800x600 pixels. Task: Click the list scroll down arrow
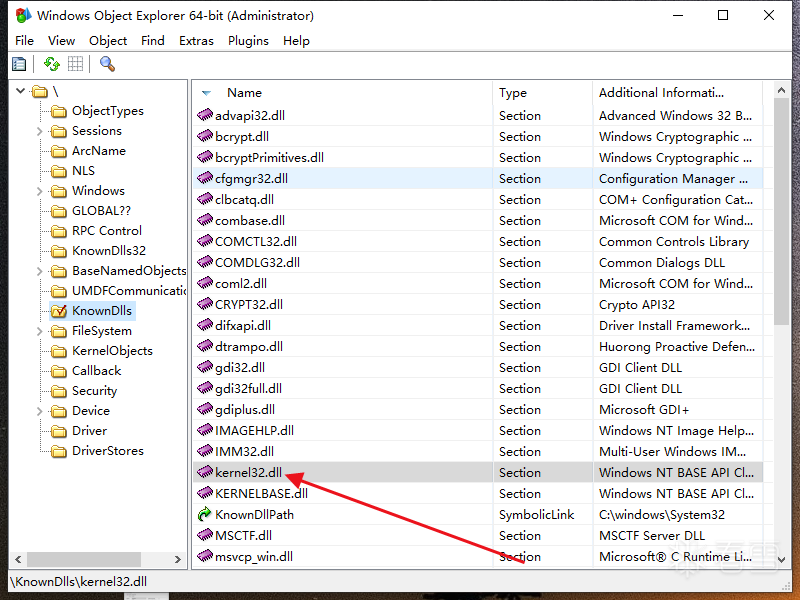coord(781,560)
